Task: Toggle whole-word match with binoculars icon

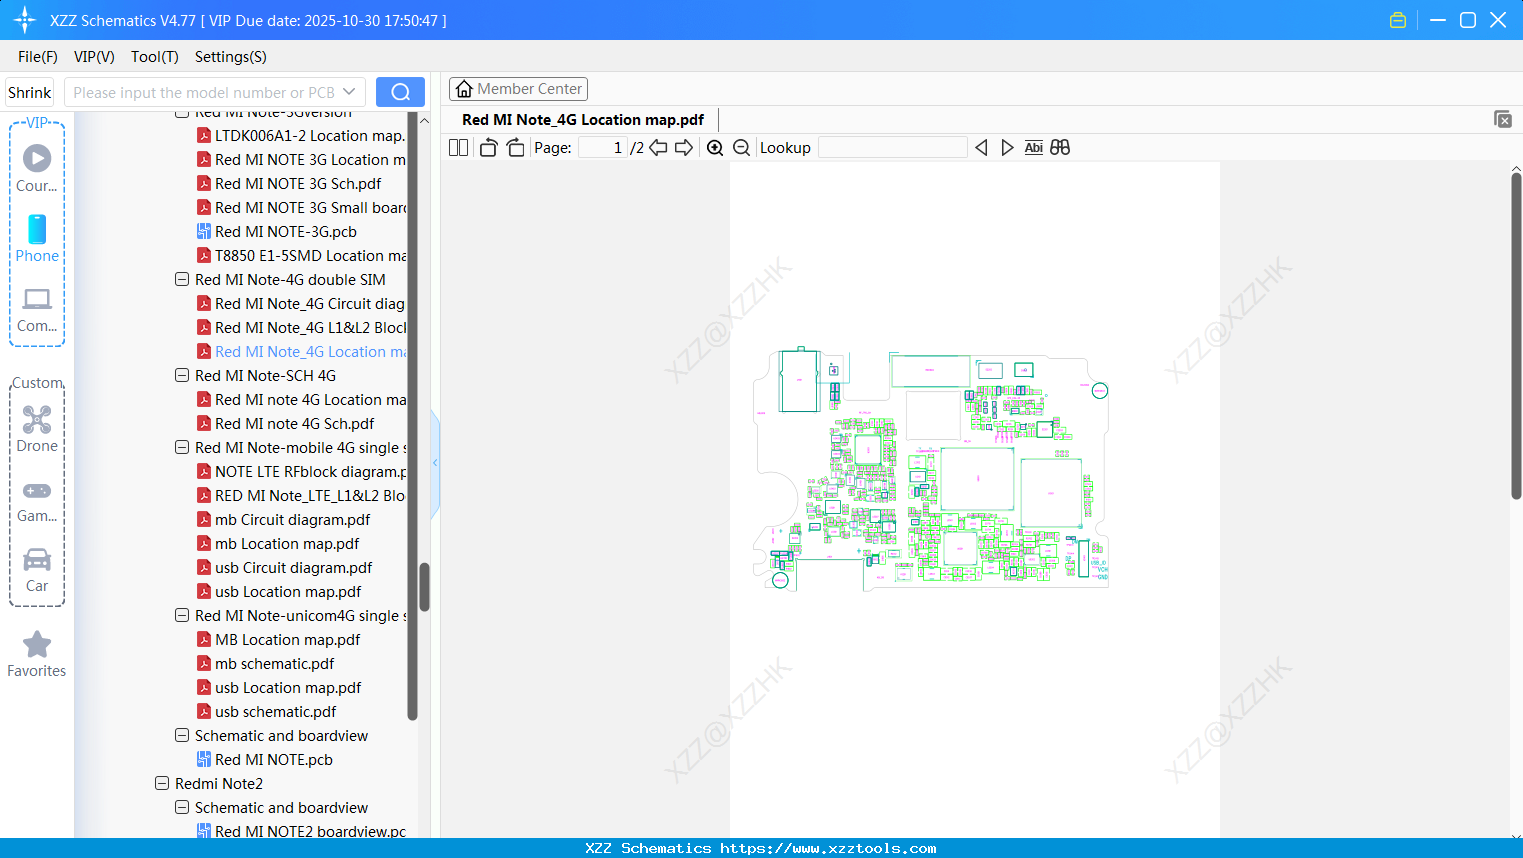Action: (x=1060, y=147)
